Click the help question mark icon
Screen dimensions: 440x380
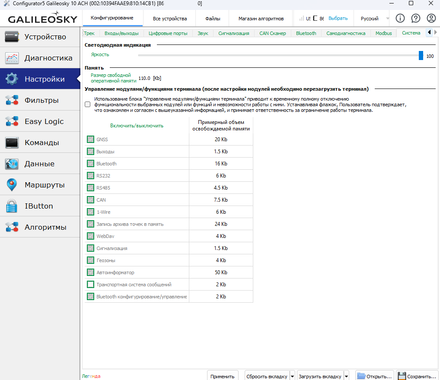click(x=415, y=18)
